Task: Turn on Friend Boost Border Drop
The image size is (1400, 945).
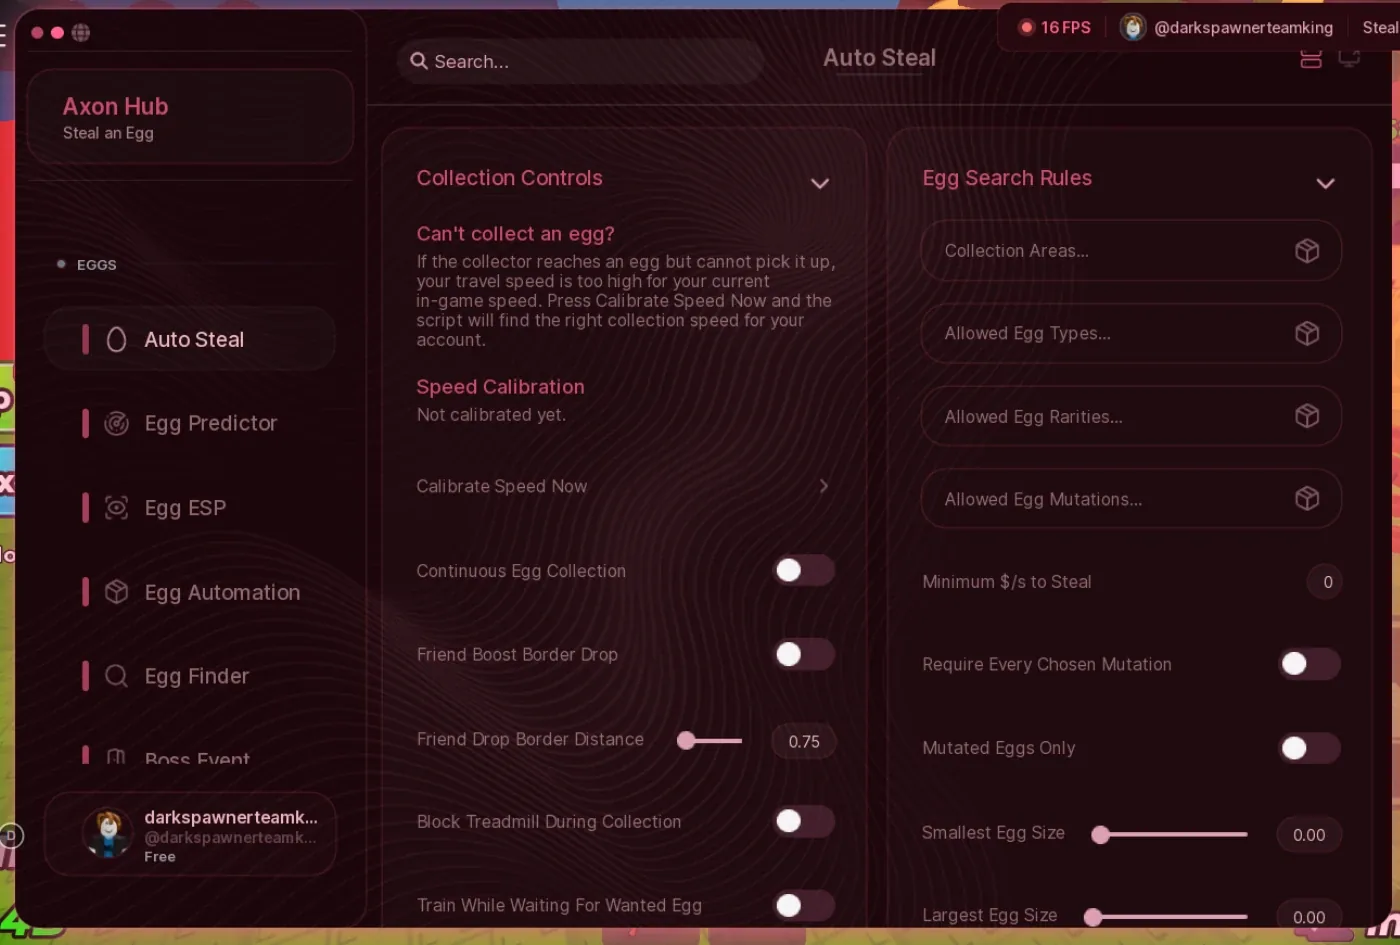Action: pos(804,654)
